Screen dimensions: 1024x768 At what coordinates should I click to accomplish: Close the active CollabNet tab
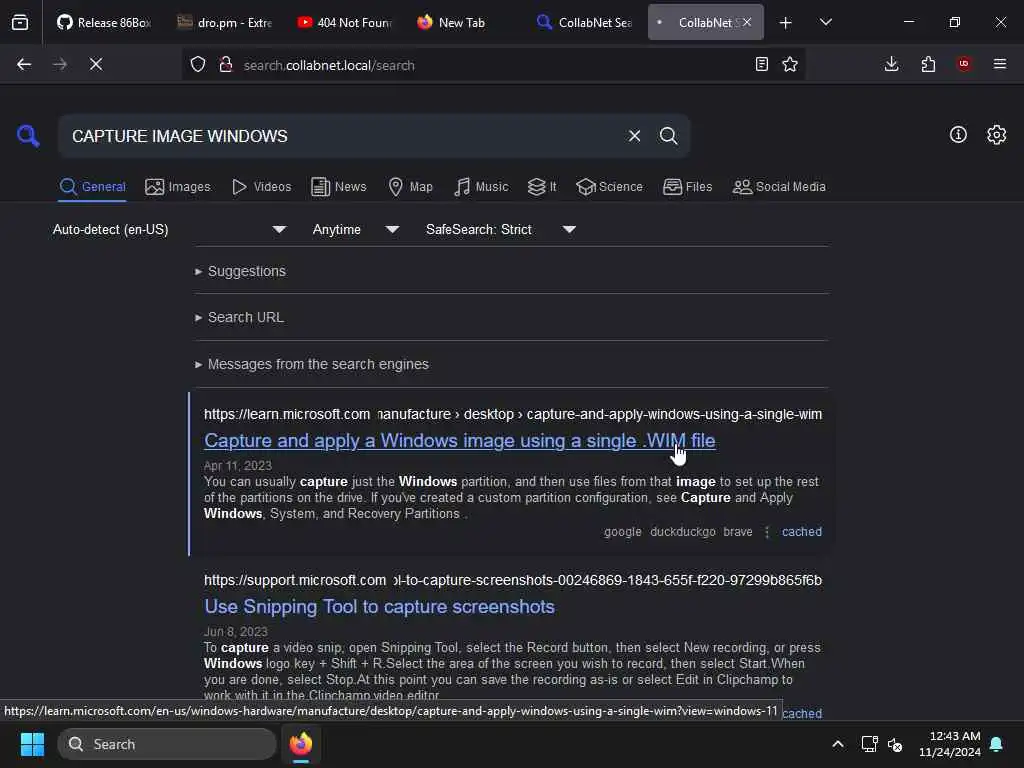[x=747, y=23]
